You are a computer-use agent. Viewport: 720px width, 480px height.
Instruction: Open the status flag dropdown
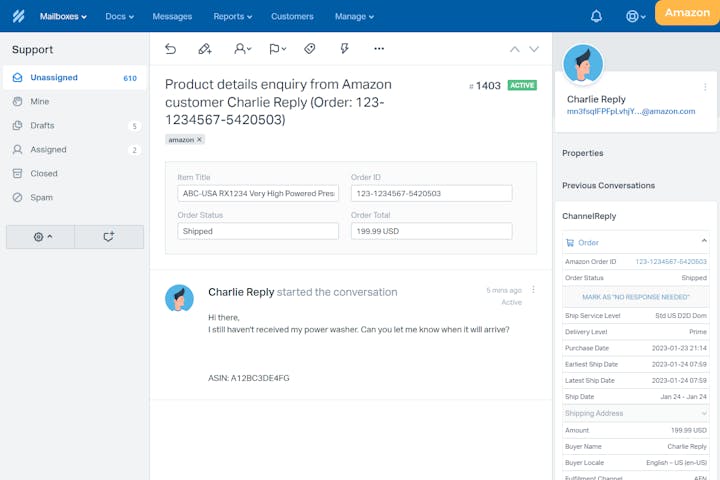point(277,48)
